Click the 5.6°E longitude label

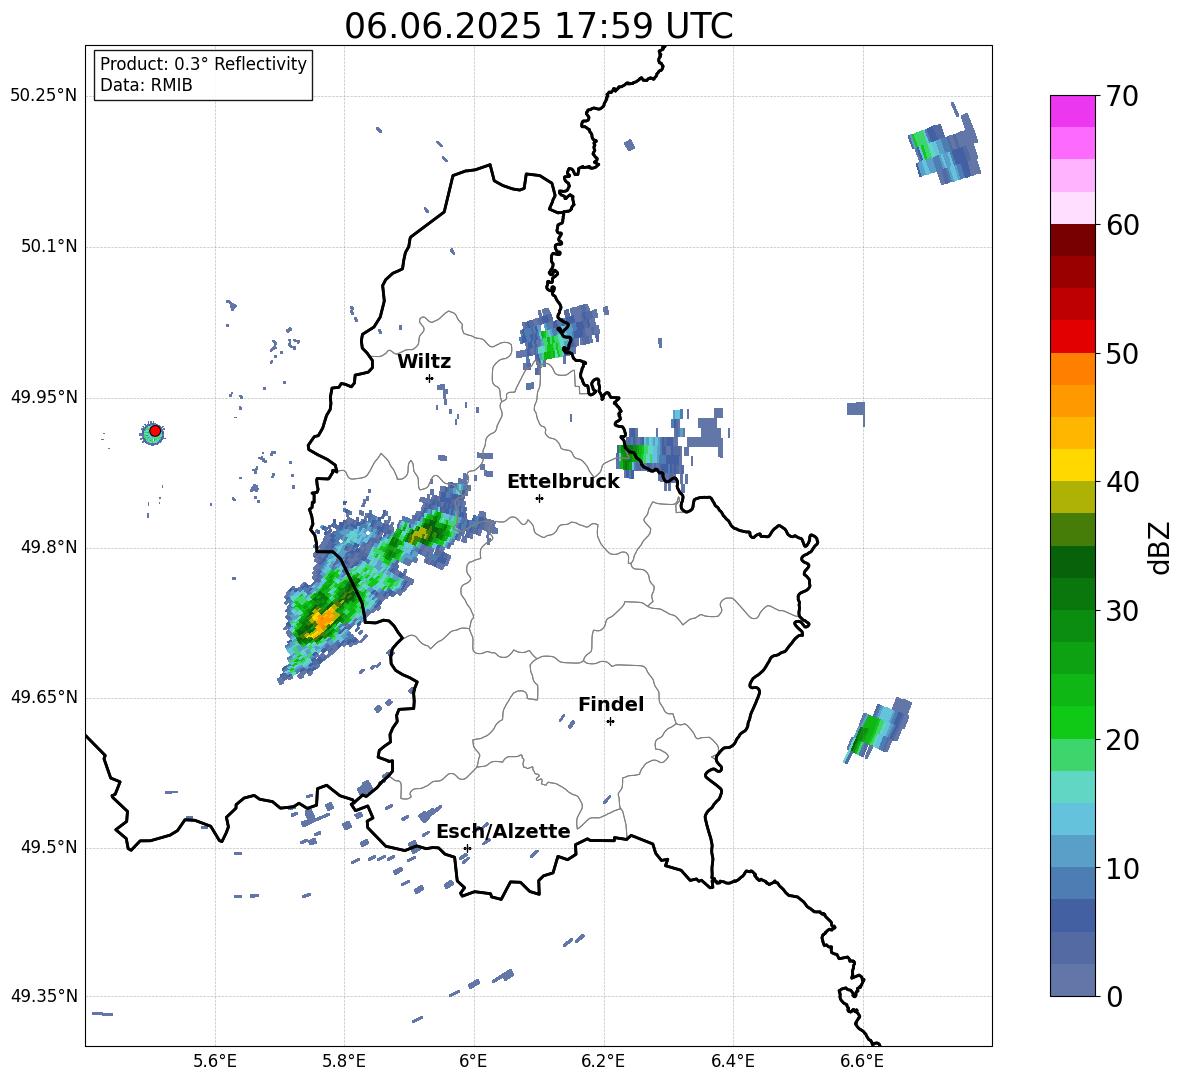point(215,1061)
